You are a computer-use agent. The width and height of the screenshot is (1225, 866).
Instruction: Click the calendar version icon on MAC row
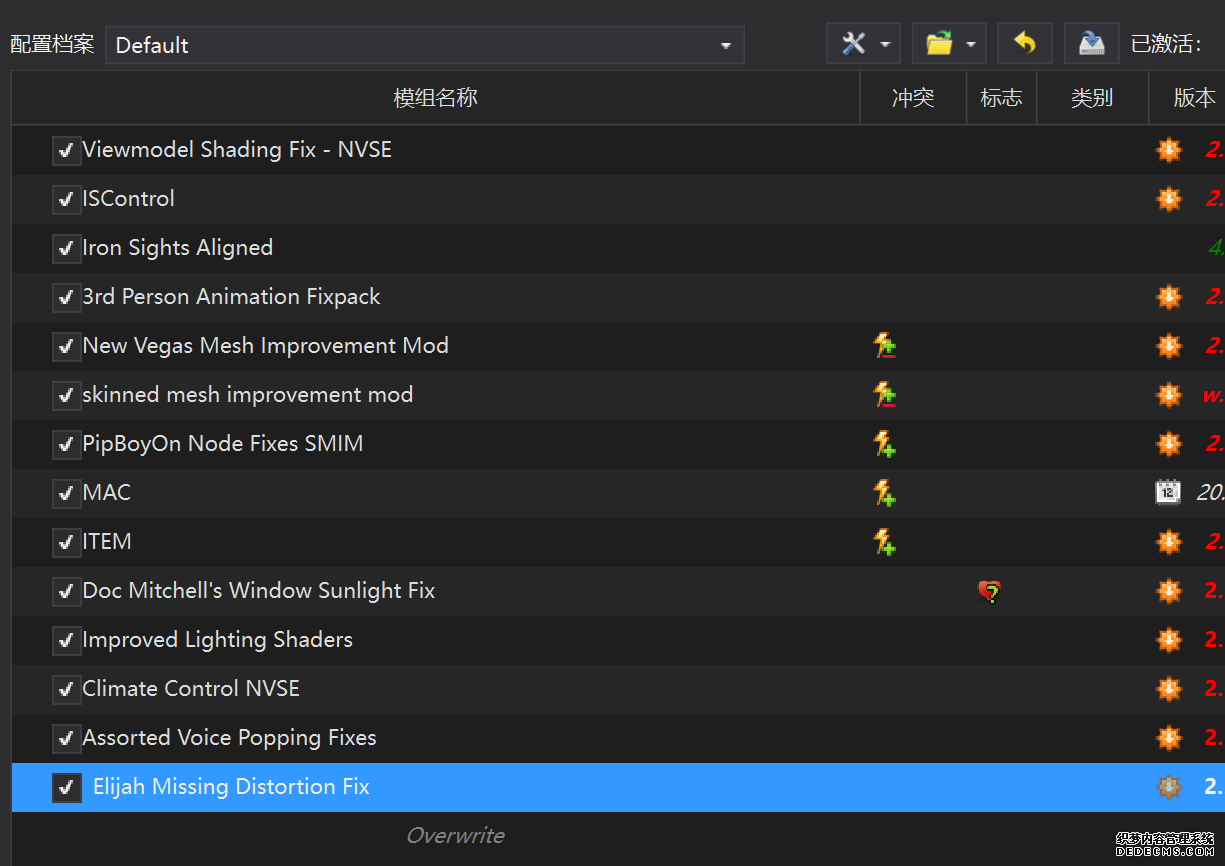(1168, 492)
